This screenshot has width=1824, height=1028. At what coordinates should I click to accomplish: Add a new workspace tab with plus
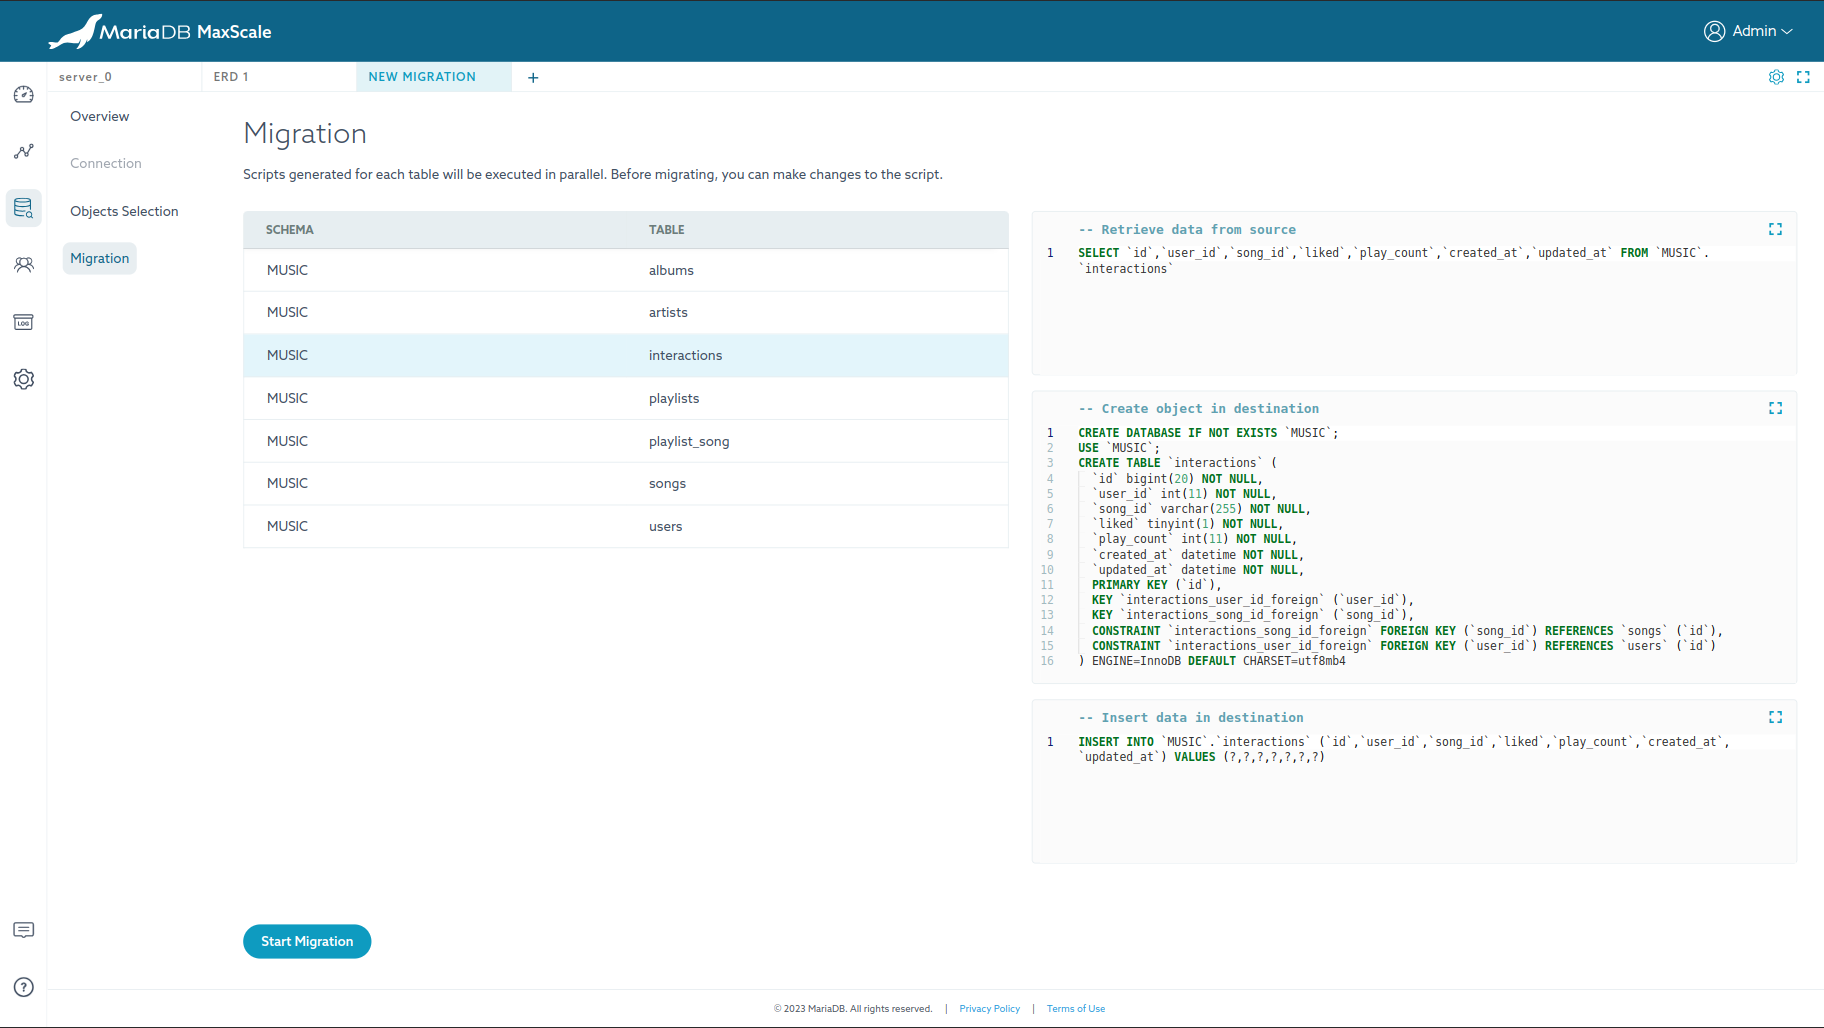533,78
